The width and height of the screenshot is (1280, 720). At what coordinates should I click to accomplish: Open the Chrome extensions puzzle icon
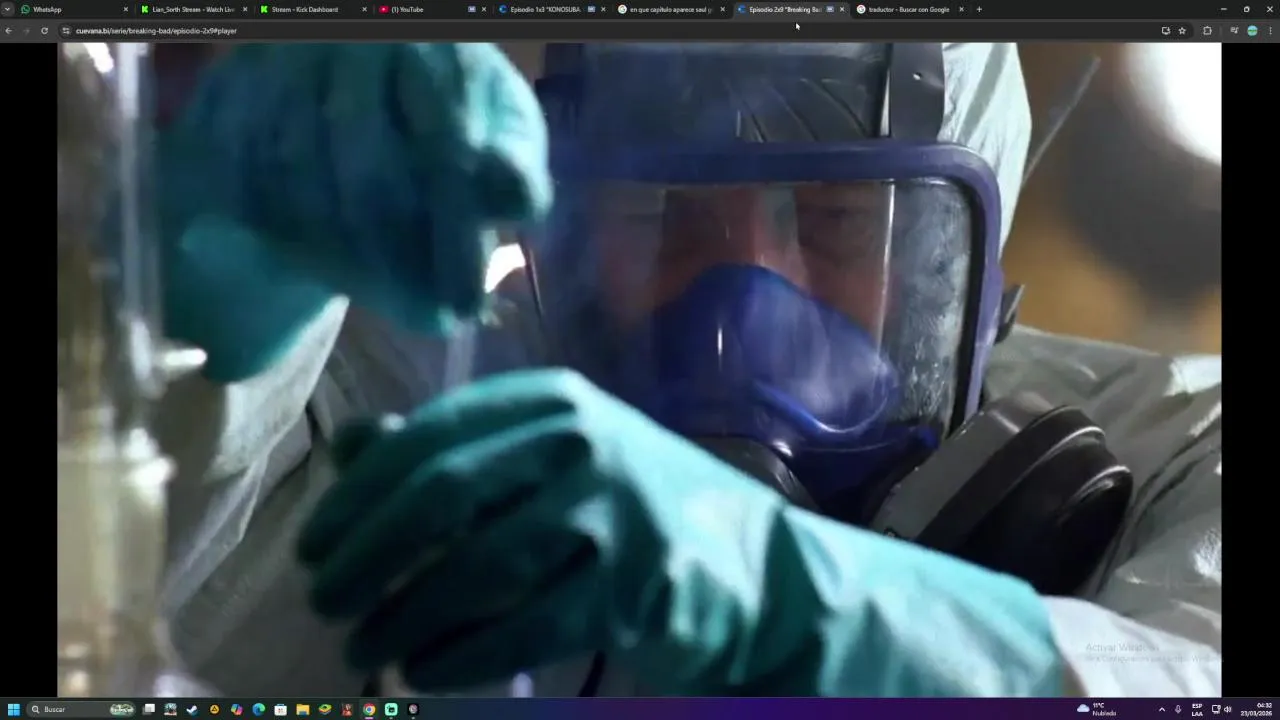(1207, 31)
